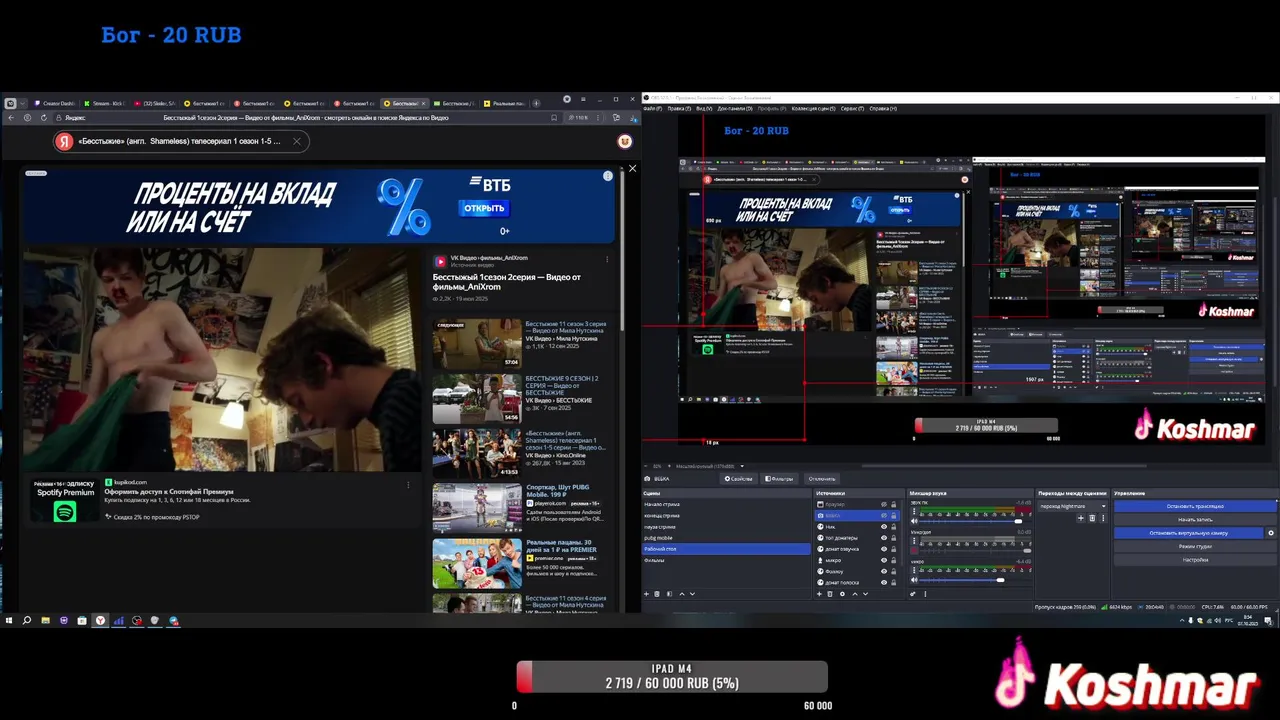Open Windows Start menu
Image resolution: width=1280 pixels, height=720 pixels.
pyautogui.click(x=8, y=620)
